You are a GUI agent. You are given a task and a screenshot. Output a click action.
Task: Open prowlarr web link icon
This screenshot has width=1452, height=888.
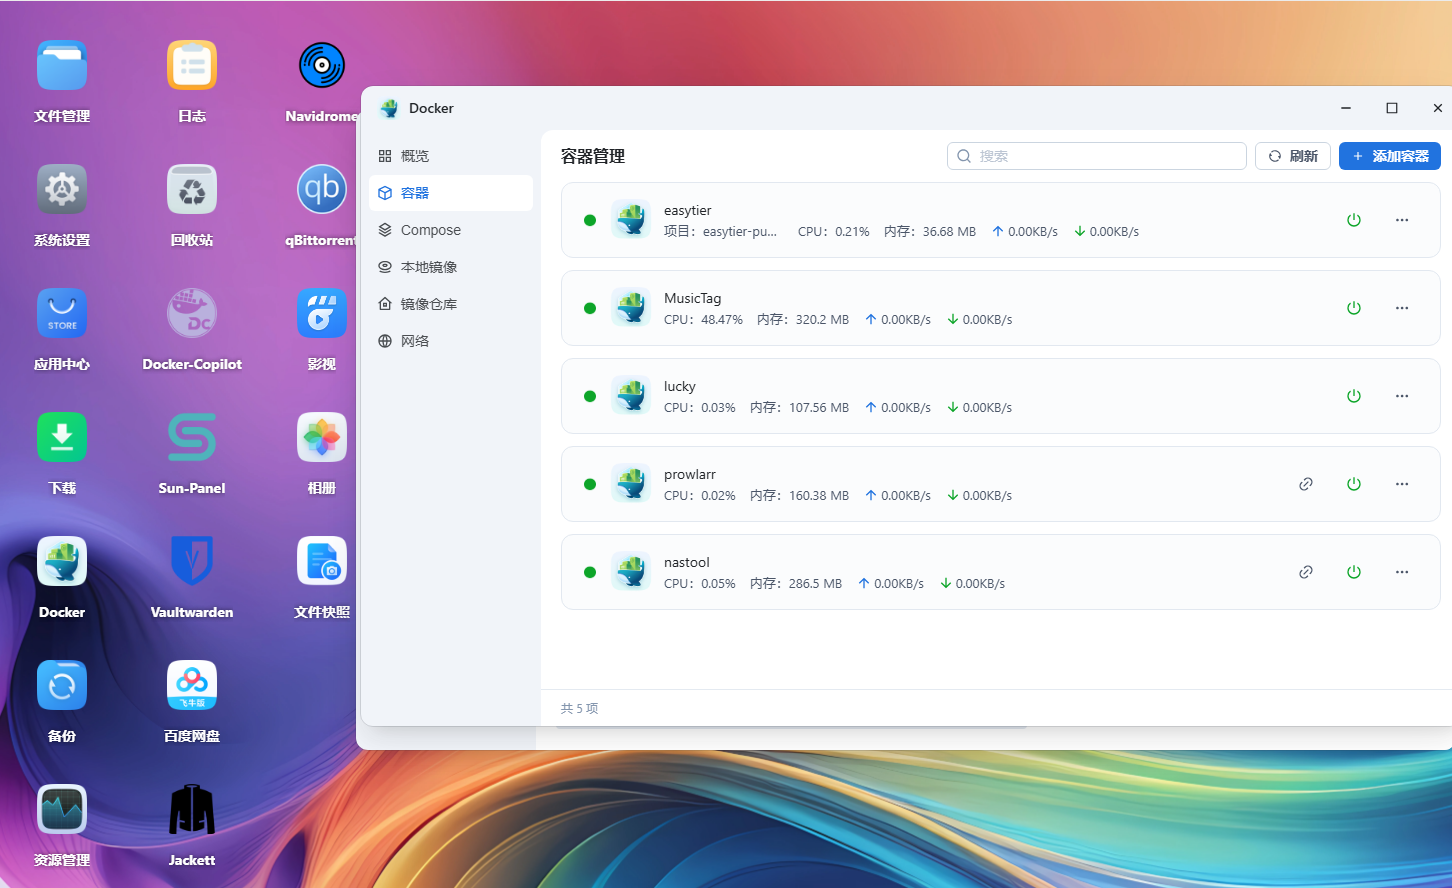[1306, 484]
